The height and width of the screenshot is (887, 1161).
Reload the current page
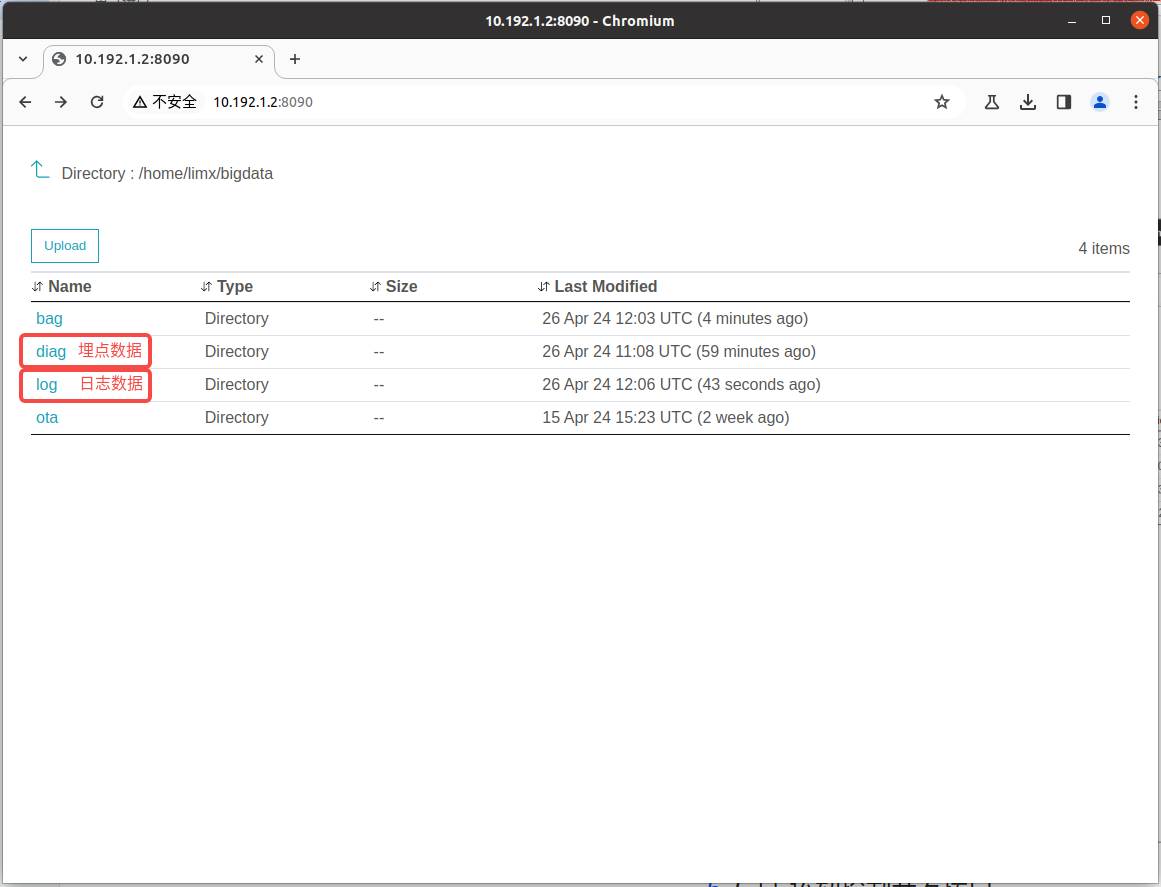click(97, 102)
